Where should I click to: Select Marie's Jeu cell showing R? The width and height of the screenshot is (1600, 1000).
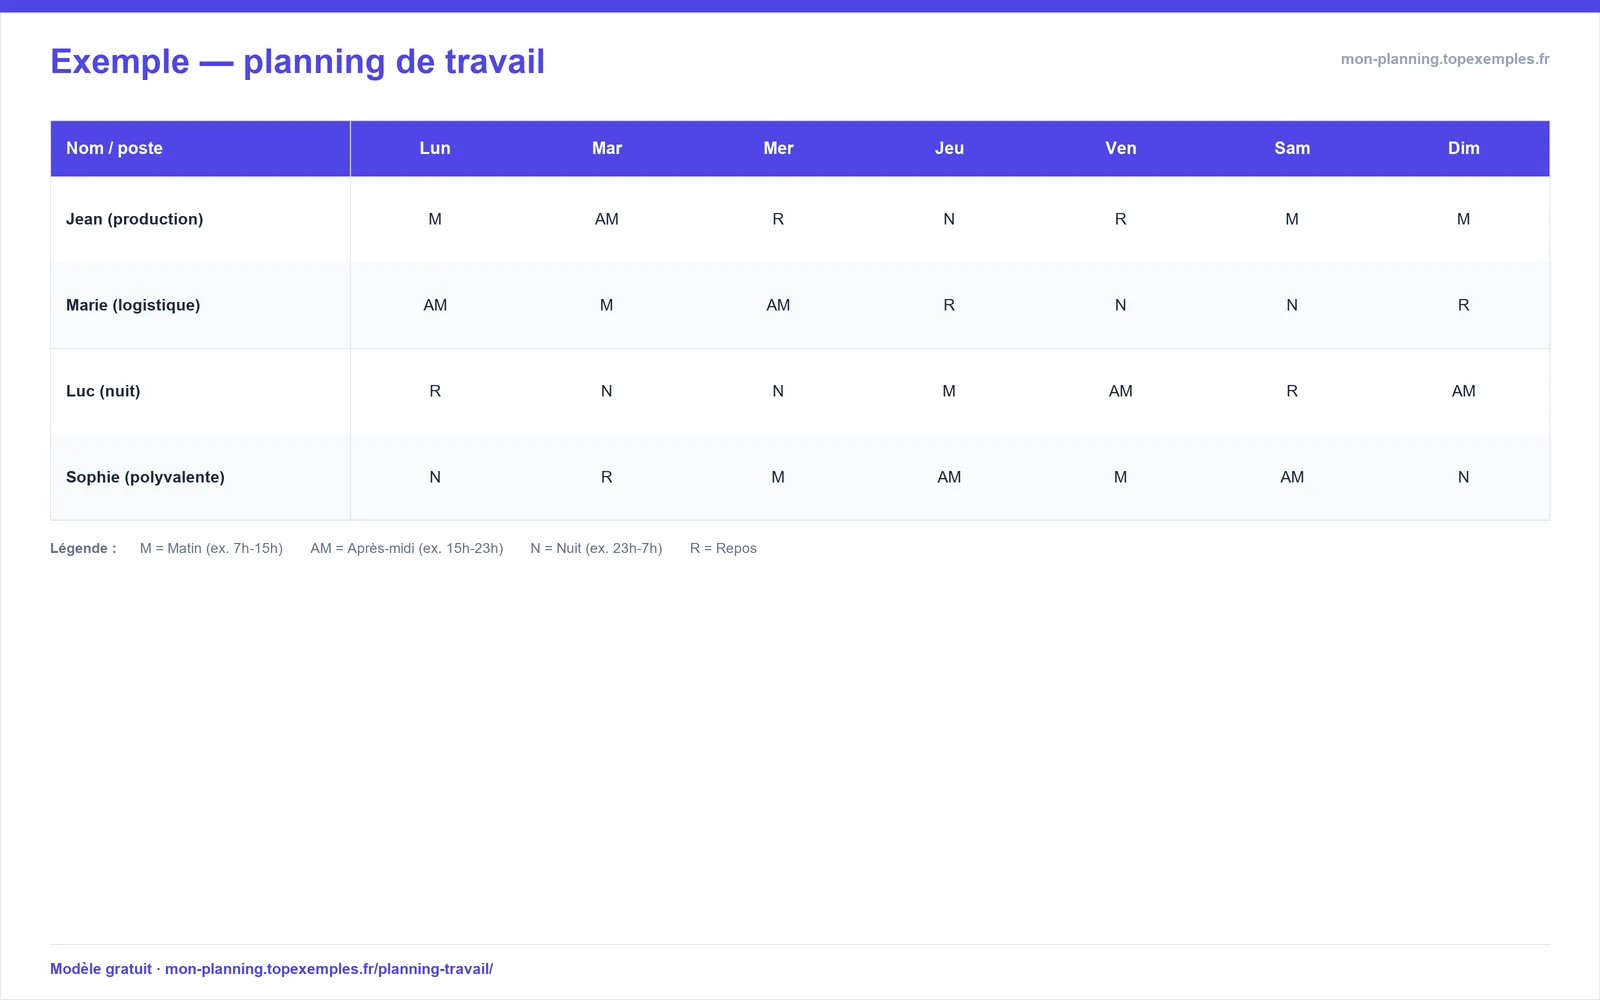949,305
